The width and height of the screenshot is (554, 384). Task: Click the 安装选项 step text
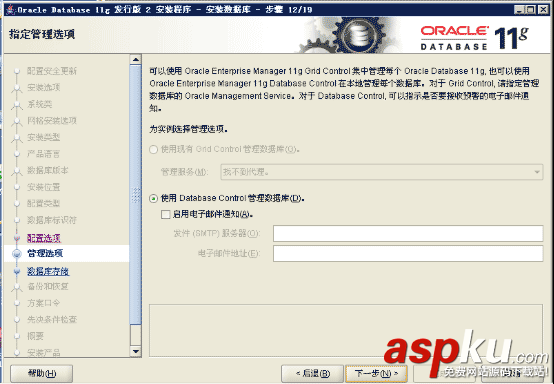(x=44, y=87)
